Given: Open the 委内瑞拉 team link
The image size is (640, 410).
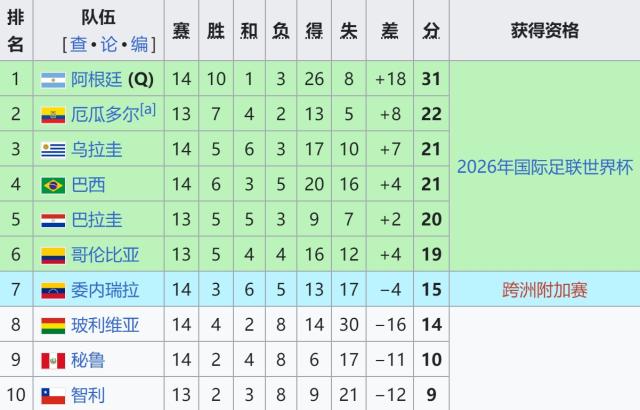Looking at the screenshot, I should click(105, 290).
